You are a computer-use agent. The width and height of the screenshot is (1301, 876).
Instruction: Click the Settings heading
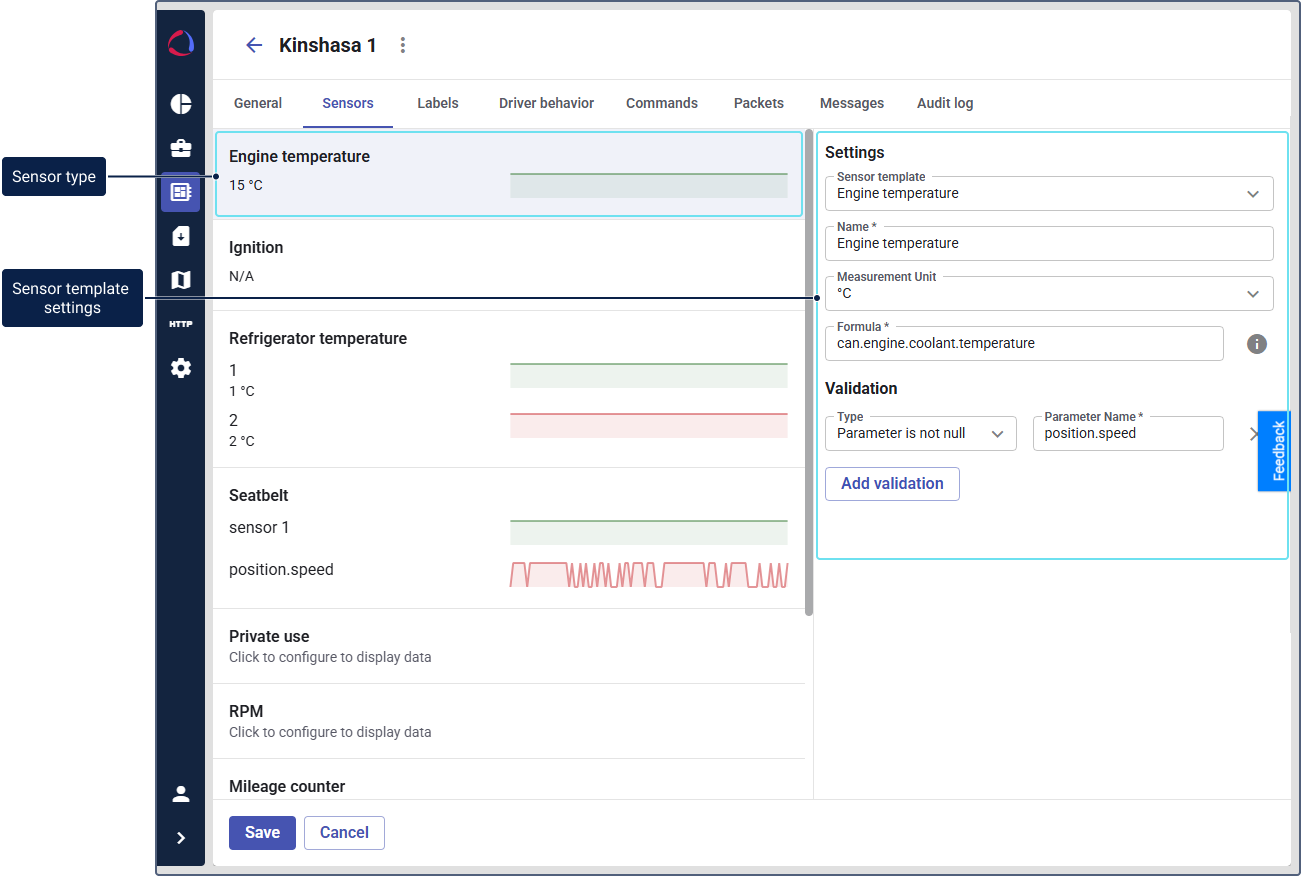[x=855, y=152]
